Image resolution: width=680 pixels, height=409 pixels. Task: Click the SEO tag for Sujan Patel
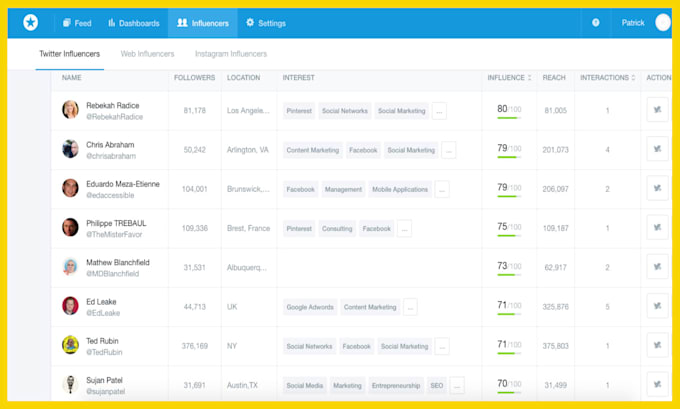coord(437,386)
